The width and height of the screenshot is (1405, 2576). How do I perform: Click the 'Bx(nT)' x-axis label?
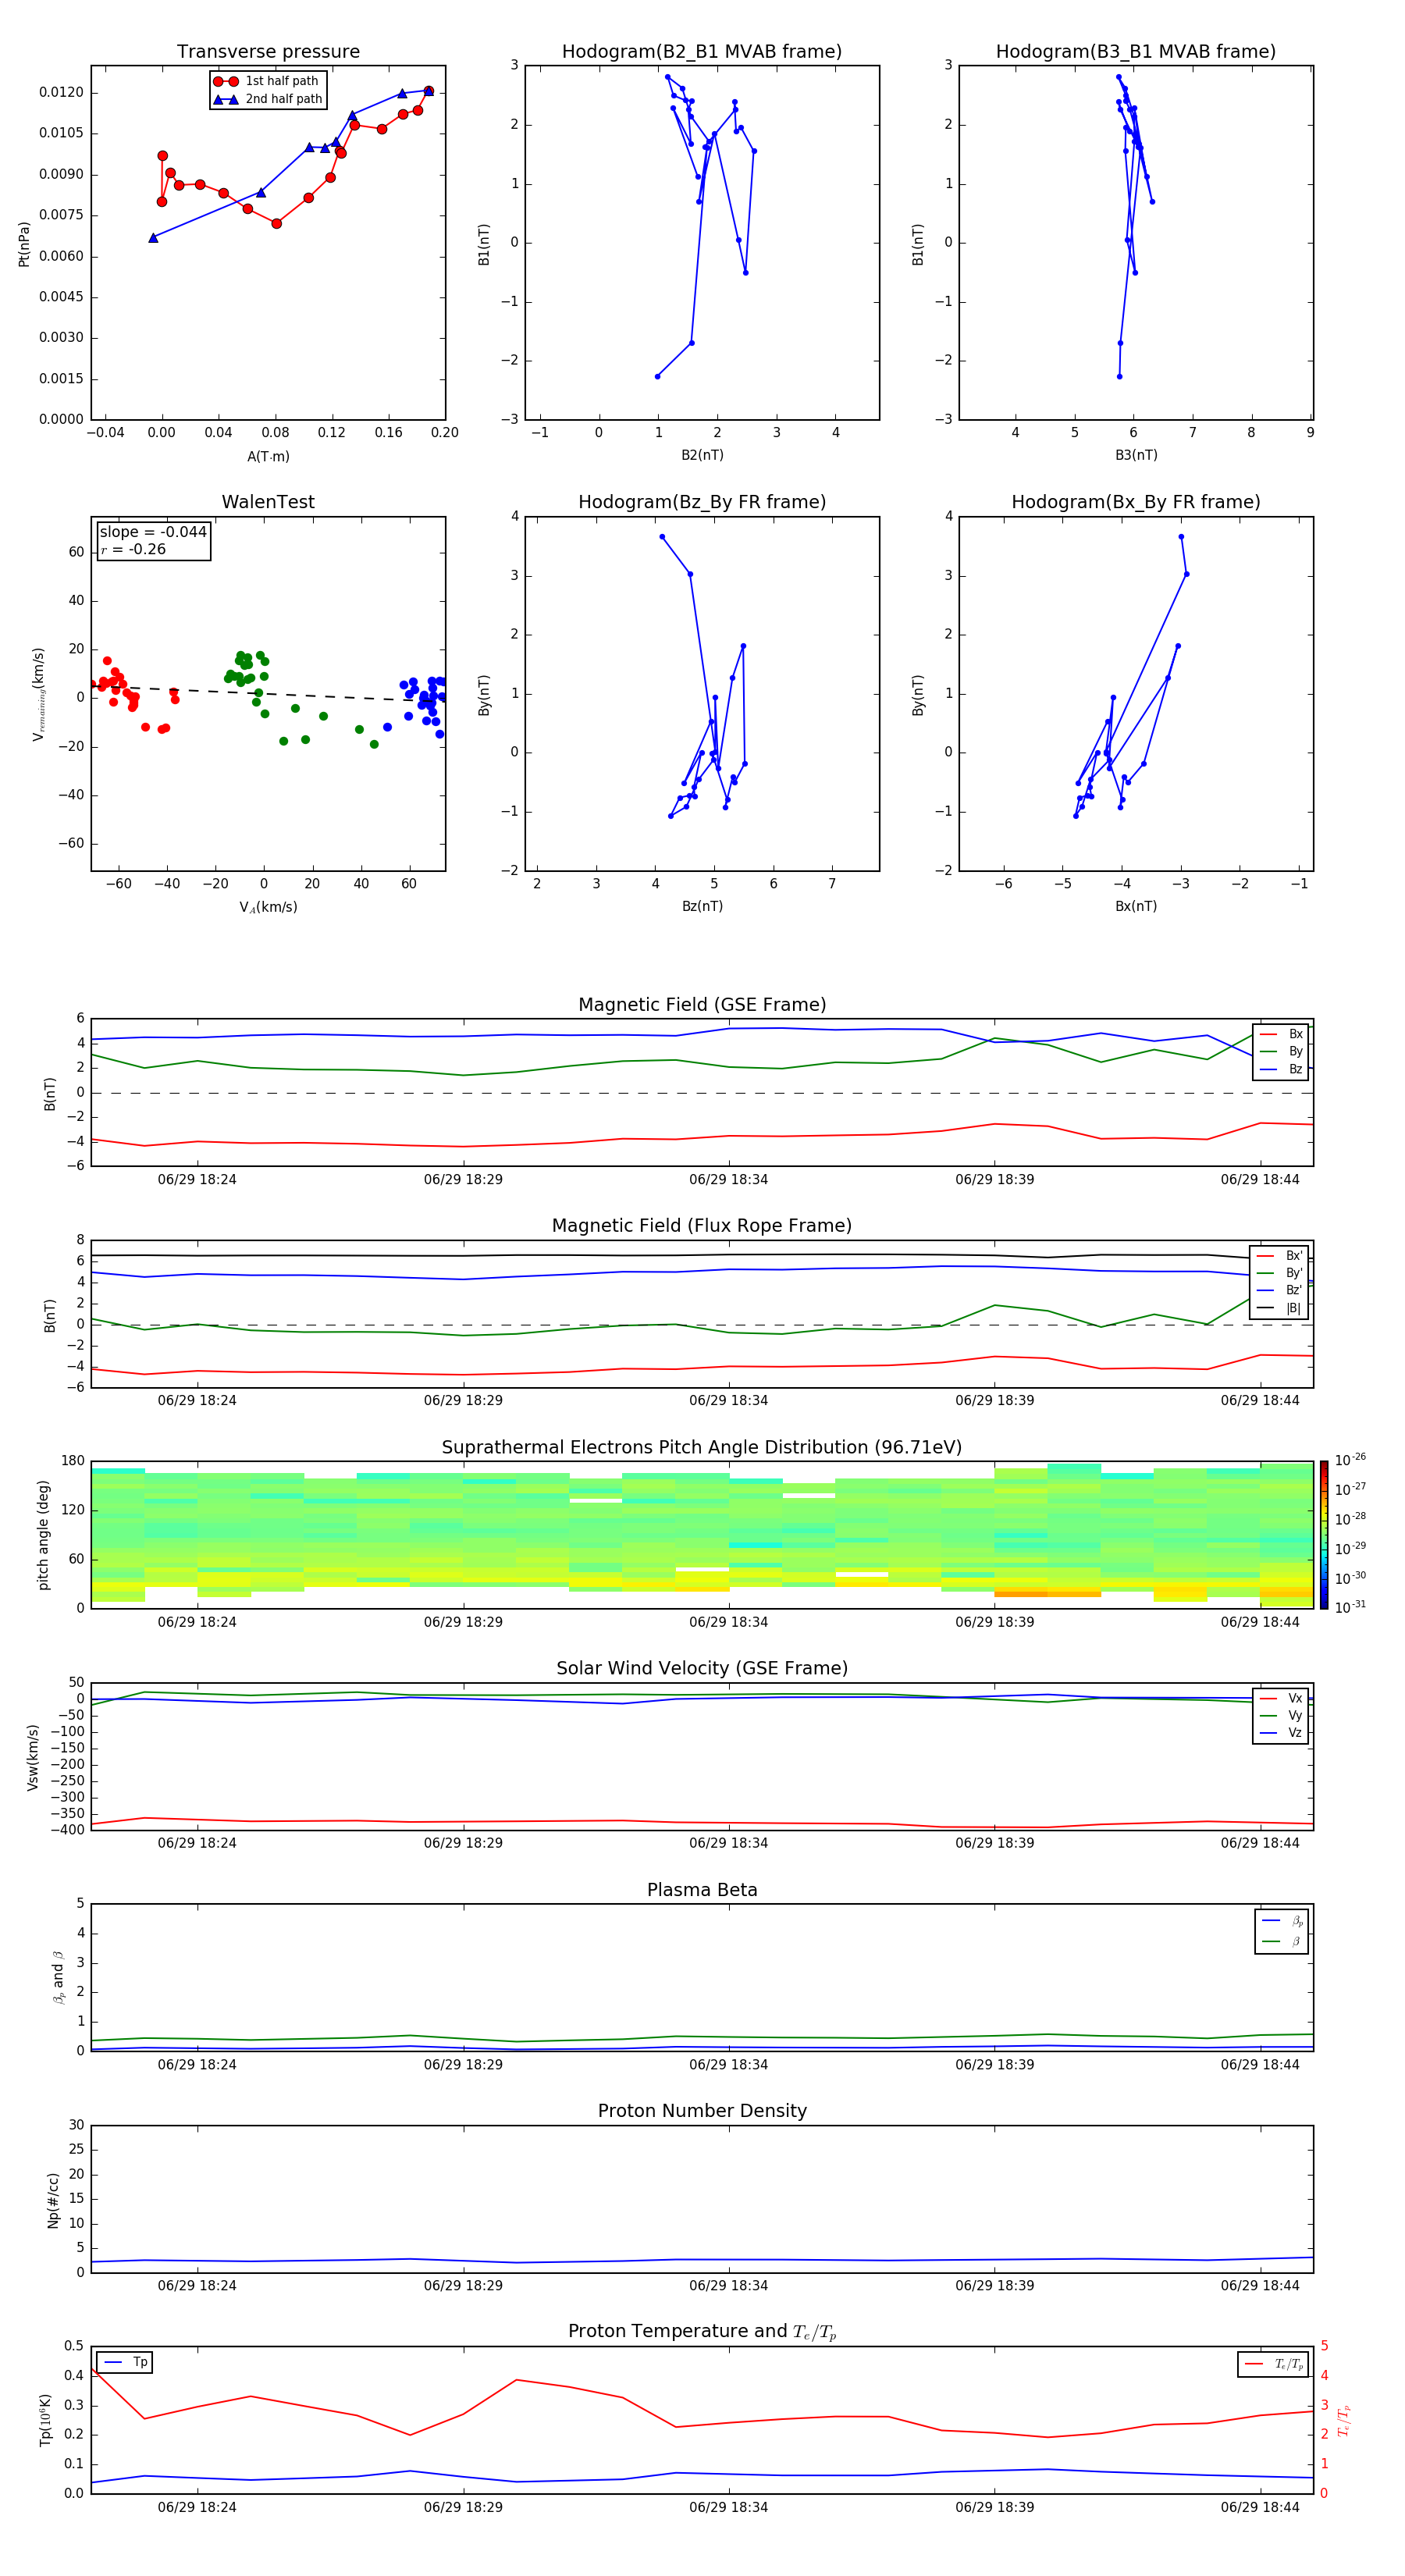(1136, 906)
